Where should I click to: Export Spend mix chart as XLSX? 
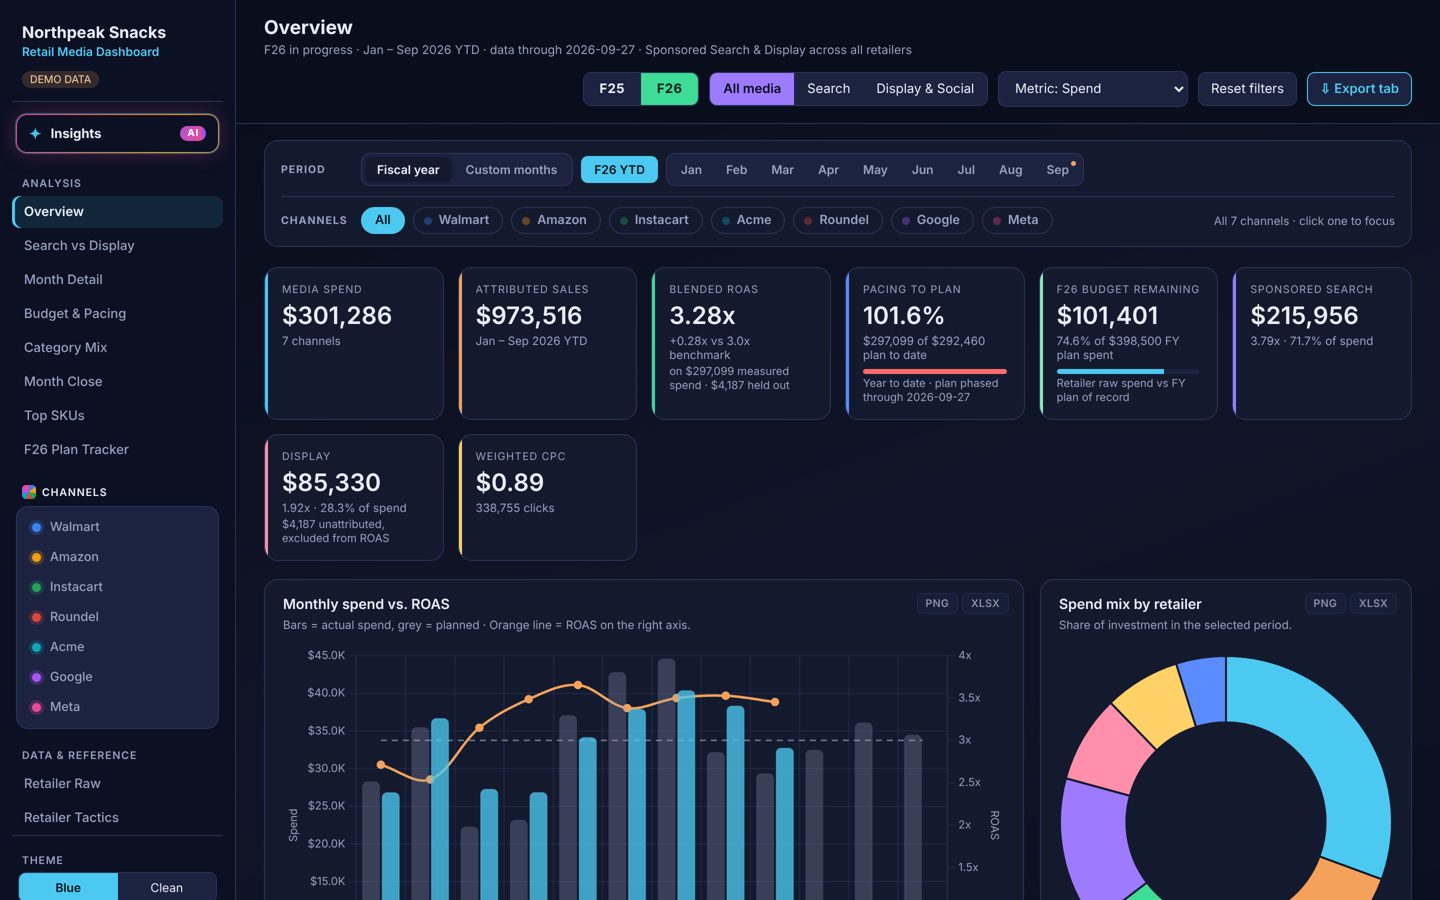[1373, 604]
